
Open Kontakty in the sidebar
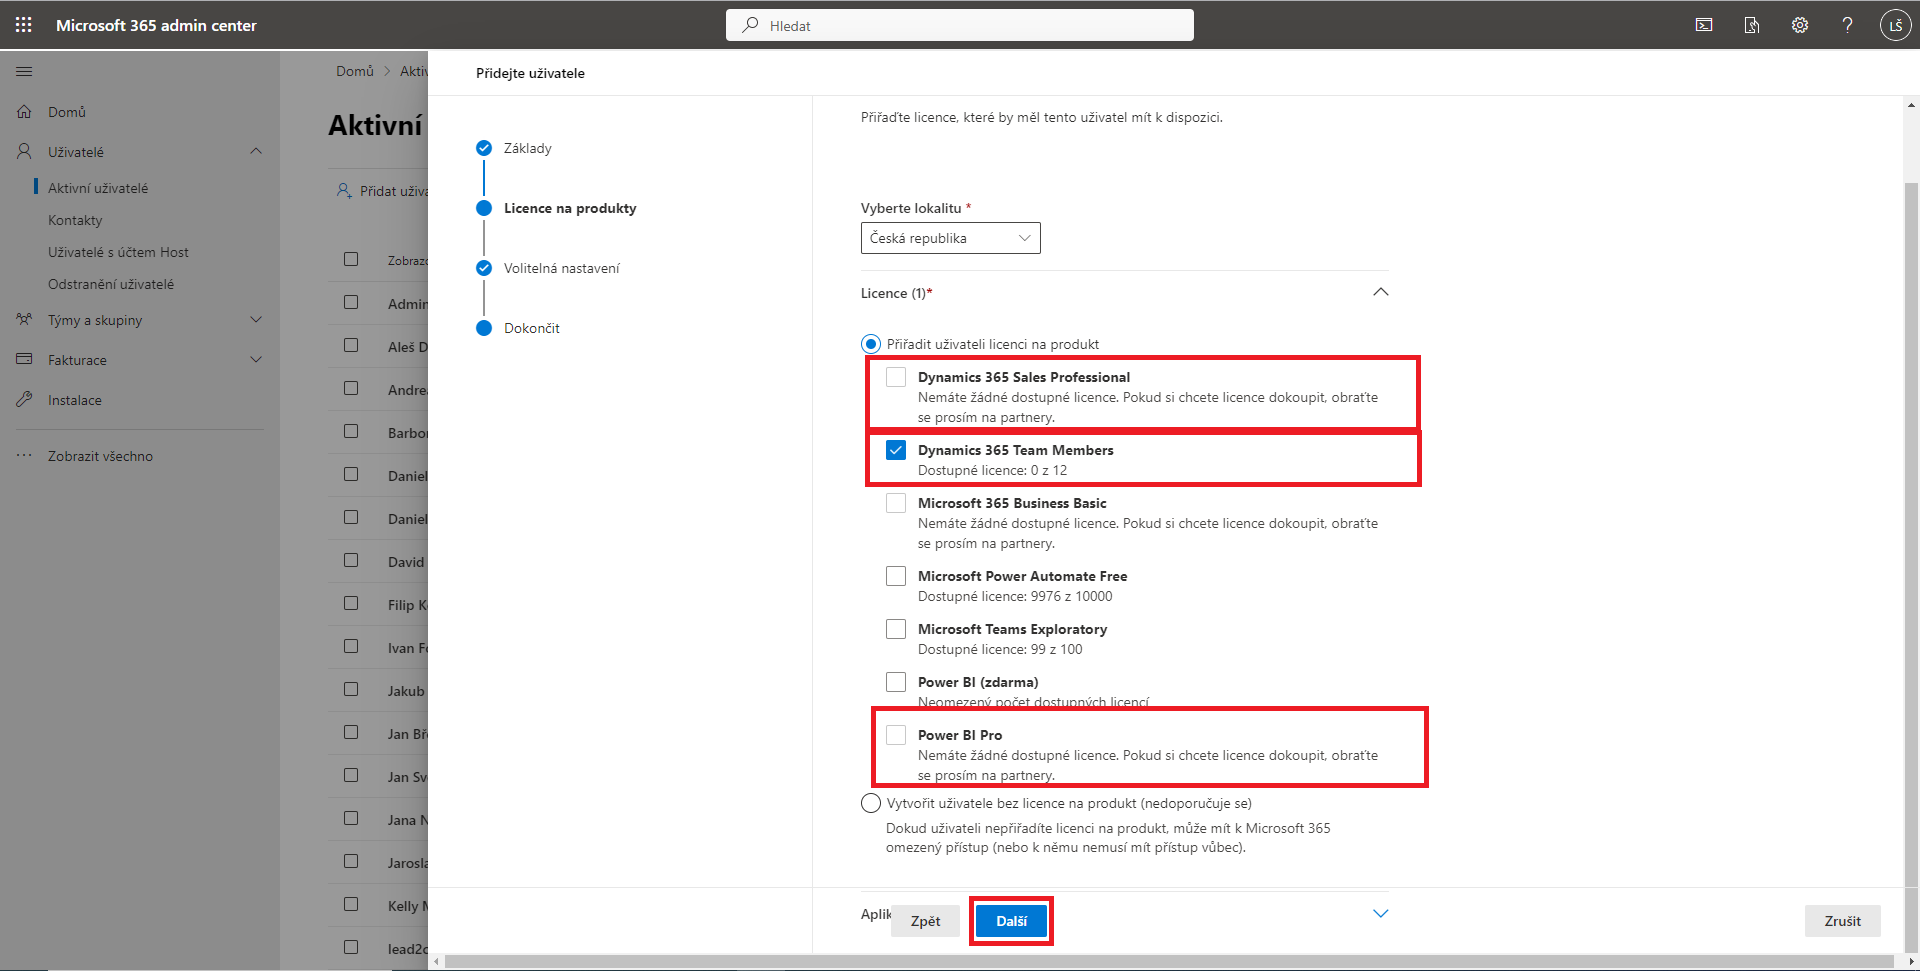coord(75,220)
